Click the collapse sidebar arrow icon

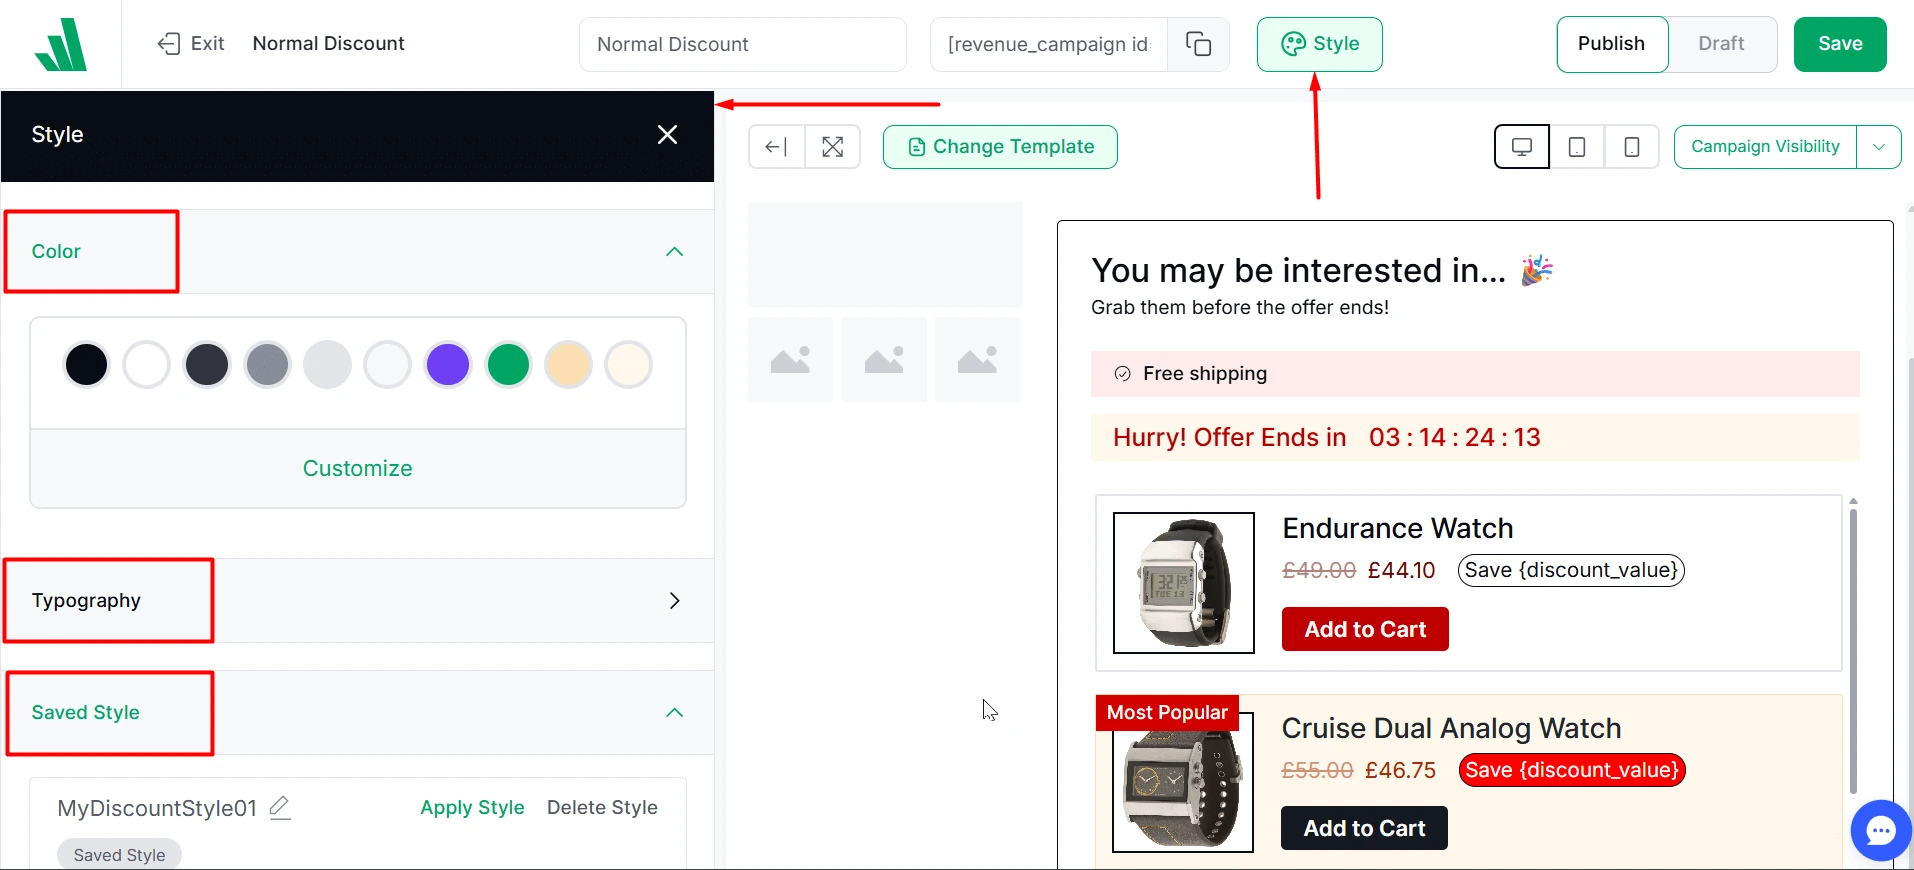click(x=776, y=147)
